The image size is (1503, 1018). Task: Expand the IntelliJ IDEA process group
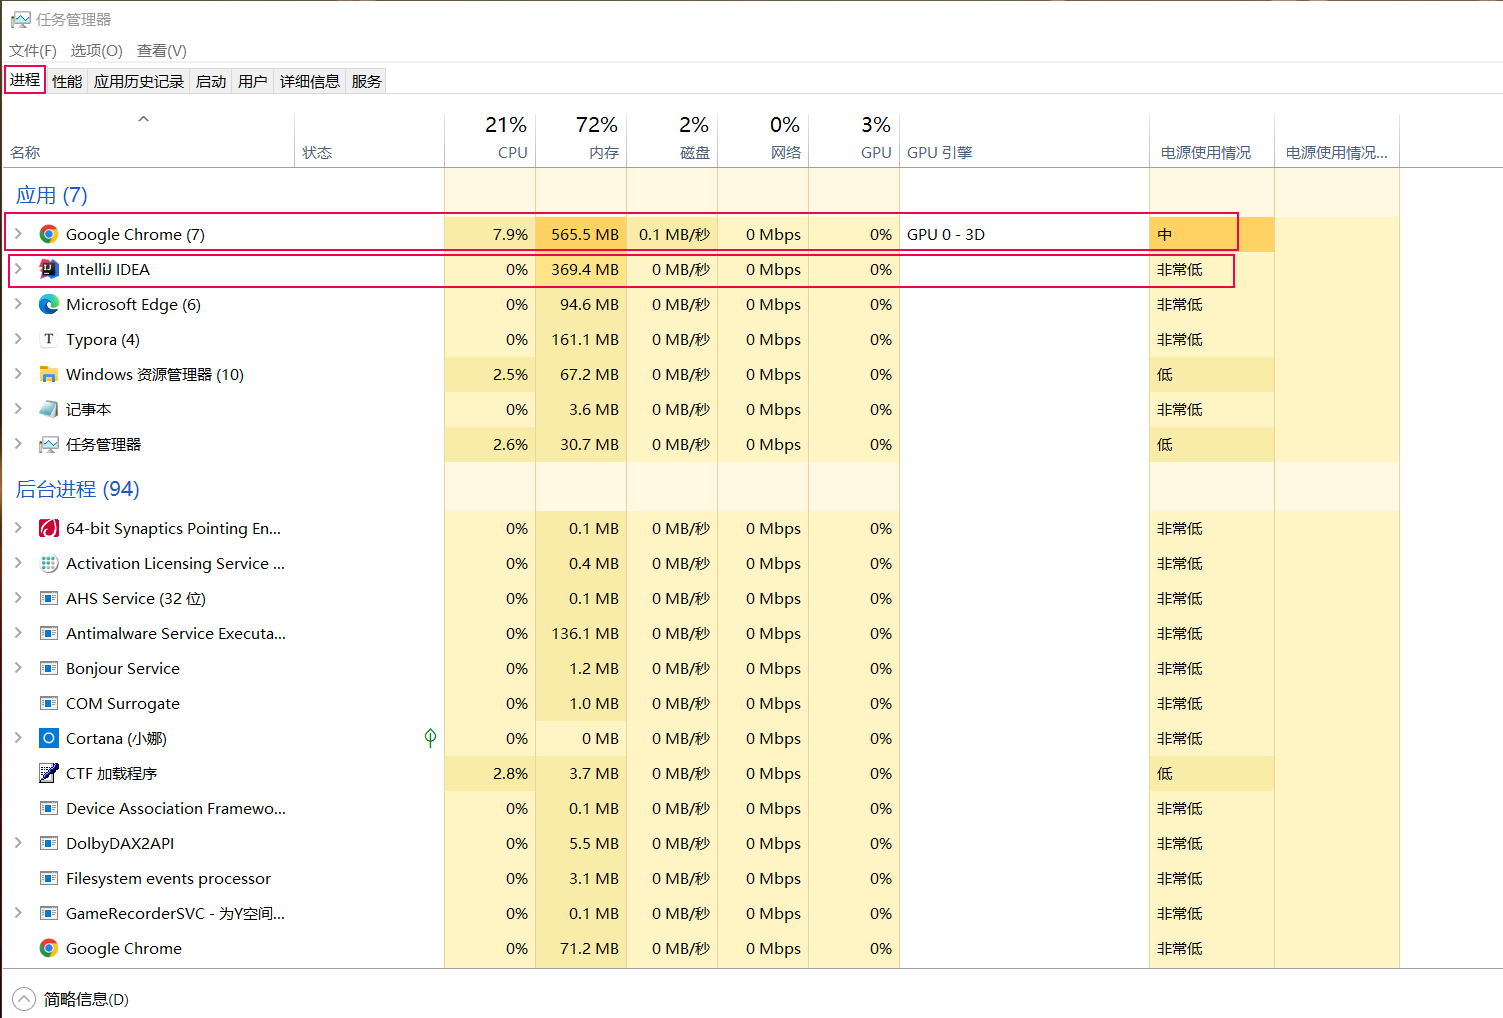coord(18,268)
